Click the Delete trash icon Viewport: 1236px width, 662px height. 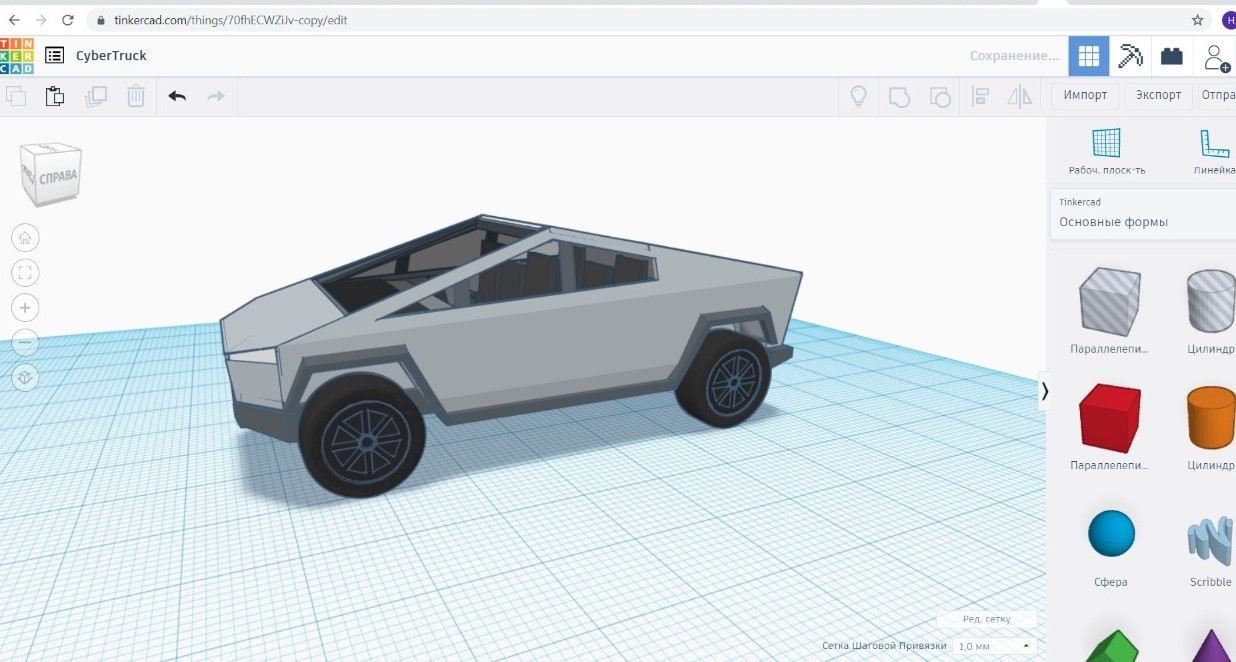(136, 96)
